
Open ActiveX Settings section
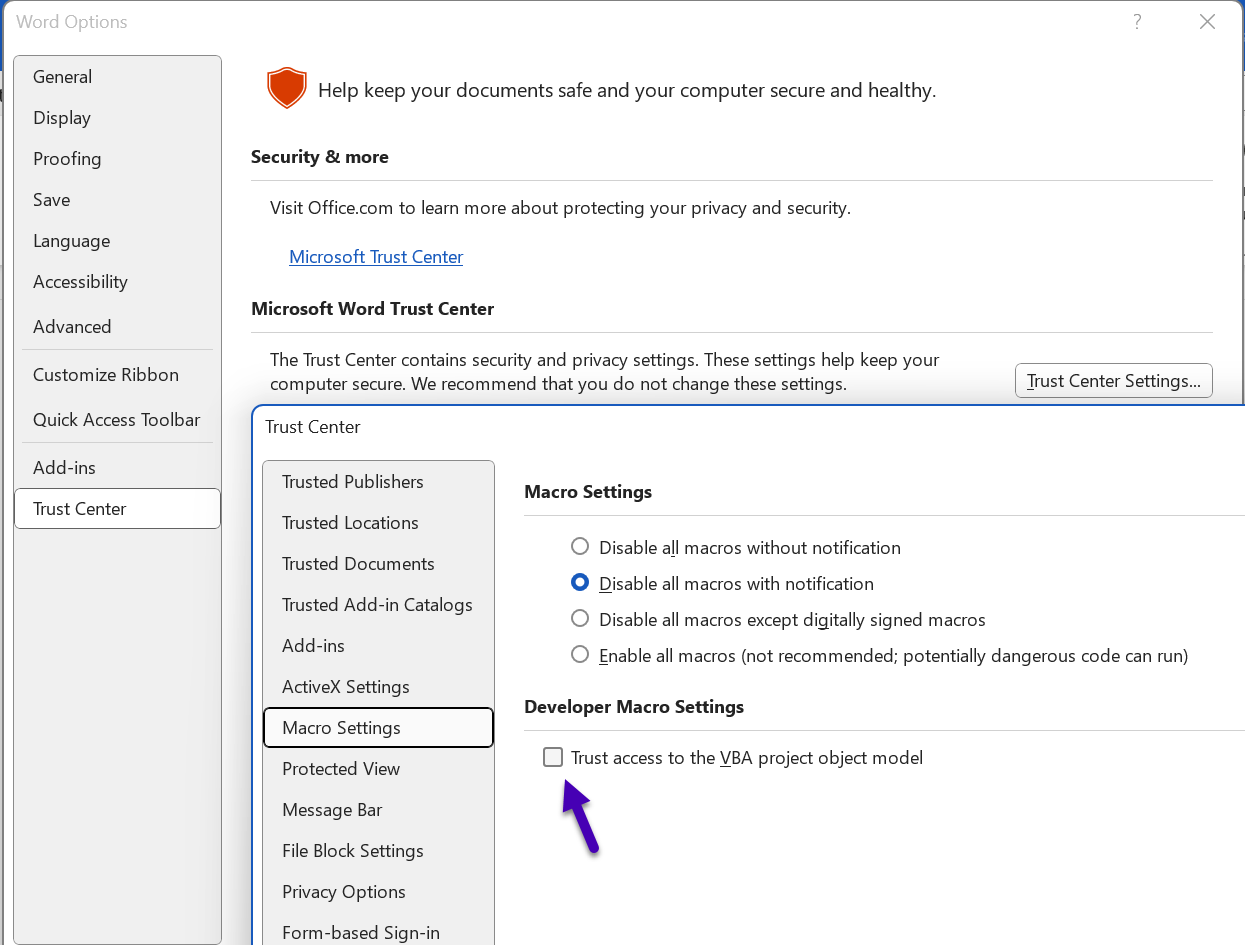379,687
